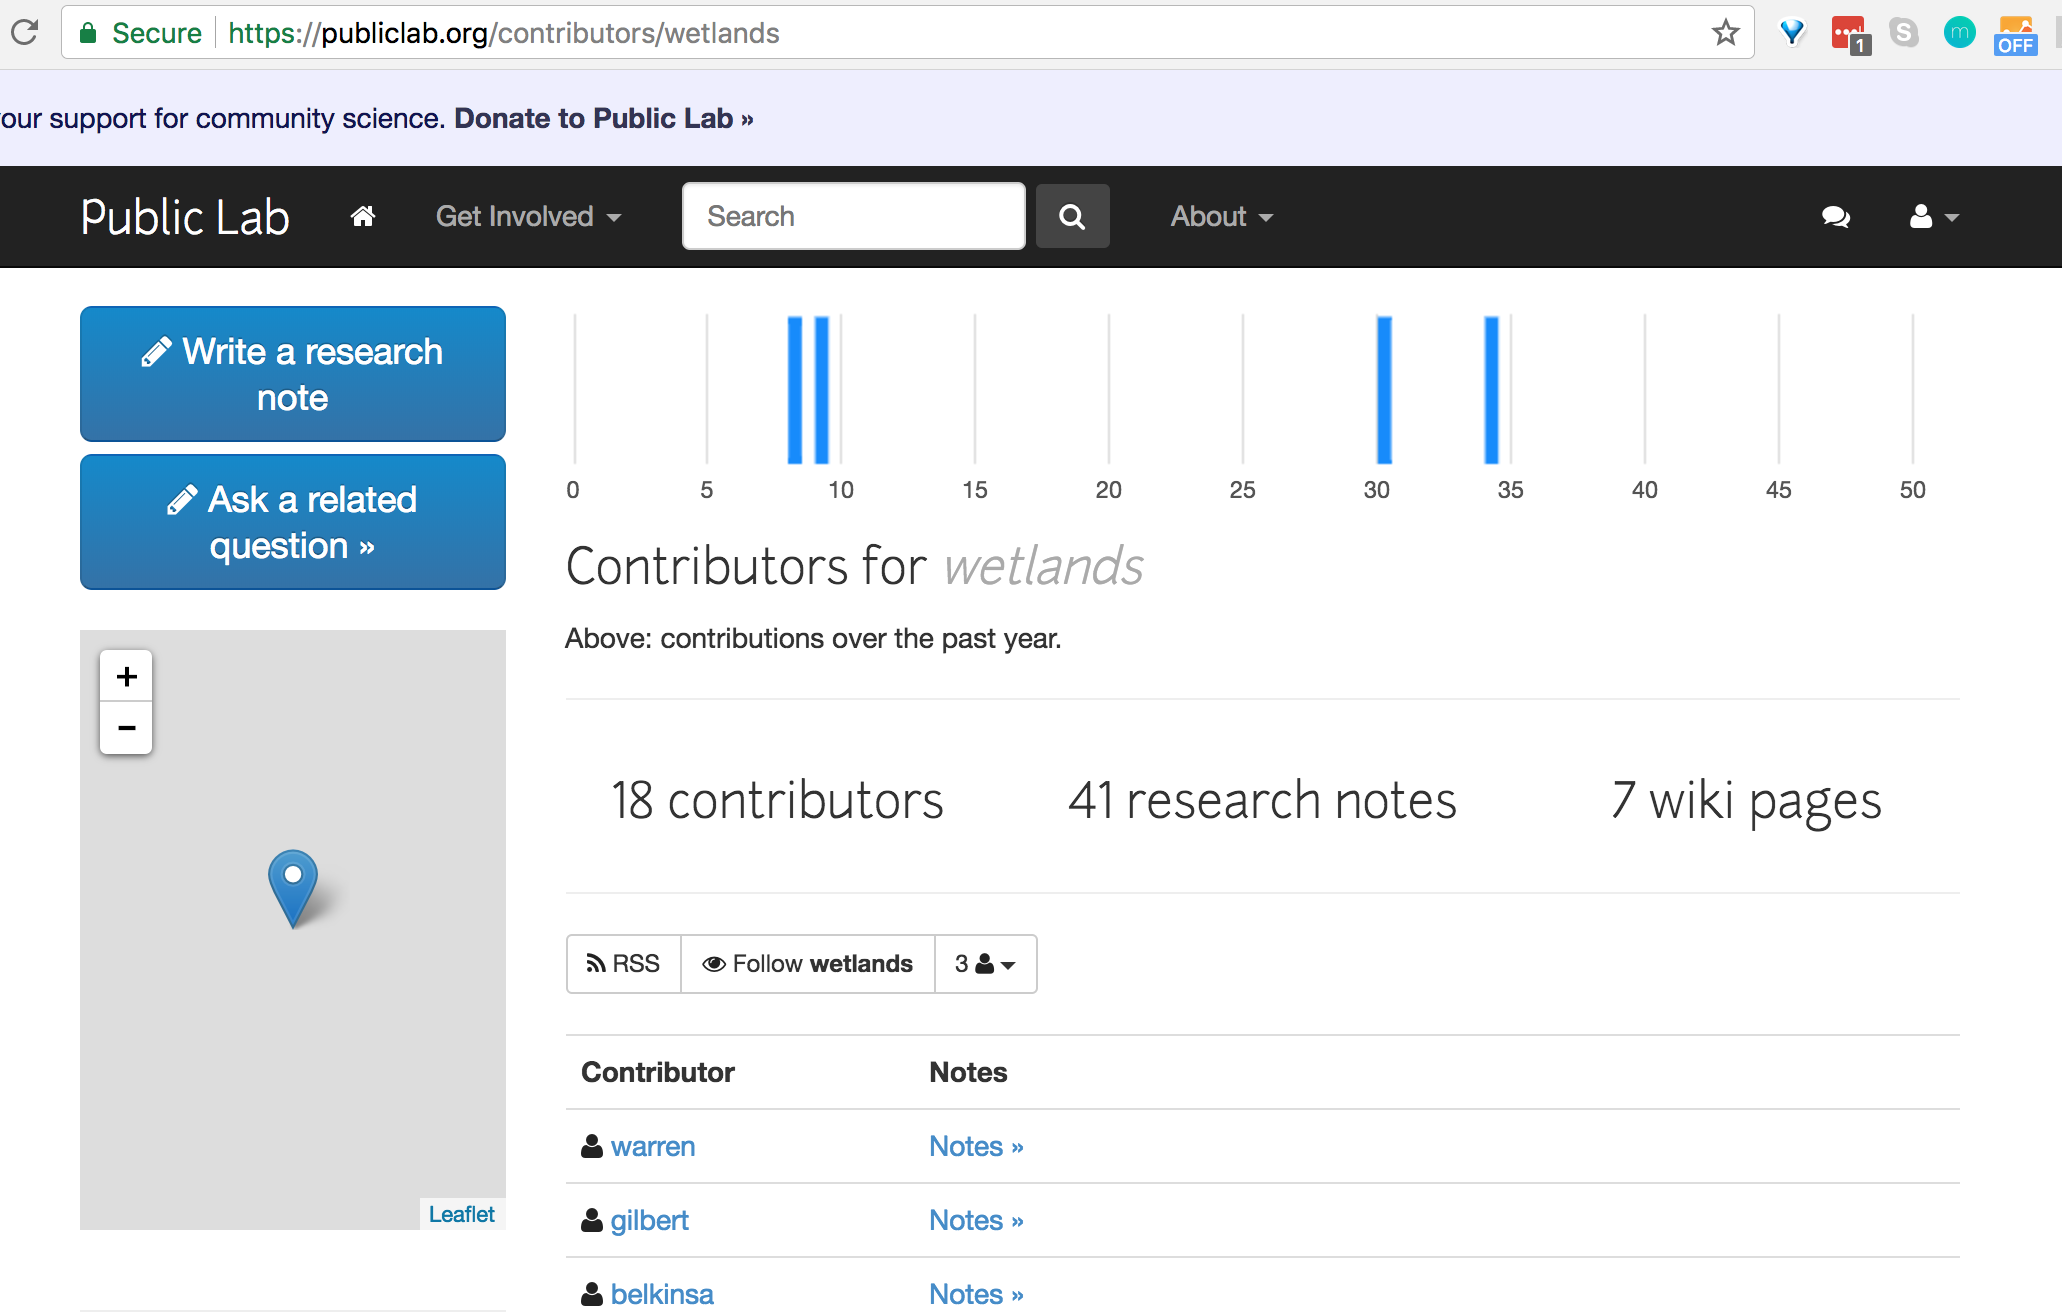Screen dimensions: 2062x1314
Task: Reload the page with refresh icon
Action: point(24,33)
